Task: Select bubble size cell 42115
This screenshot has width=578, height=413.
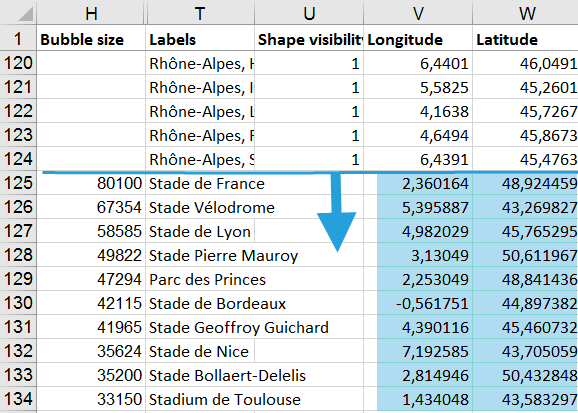Action: [x=91, y=303]
